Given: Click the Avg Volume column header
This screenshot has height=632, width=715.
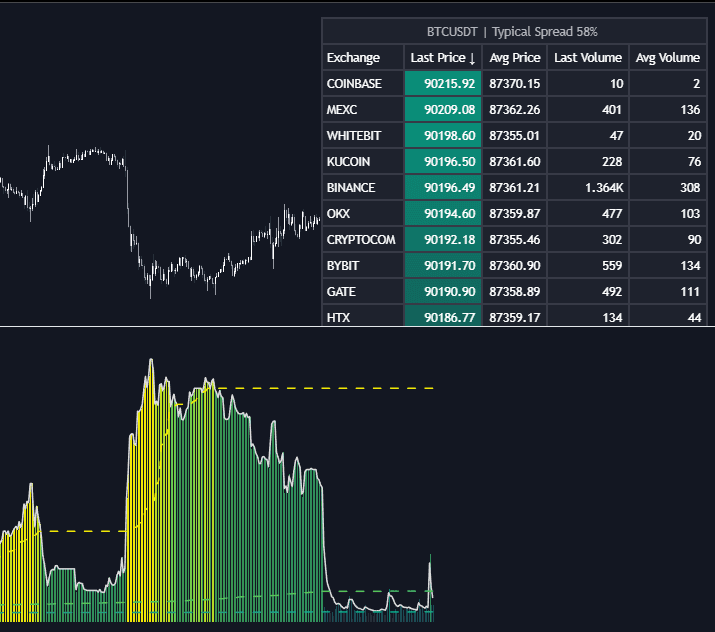Looking at the screenshot, I should click(x=668, y=57).
